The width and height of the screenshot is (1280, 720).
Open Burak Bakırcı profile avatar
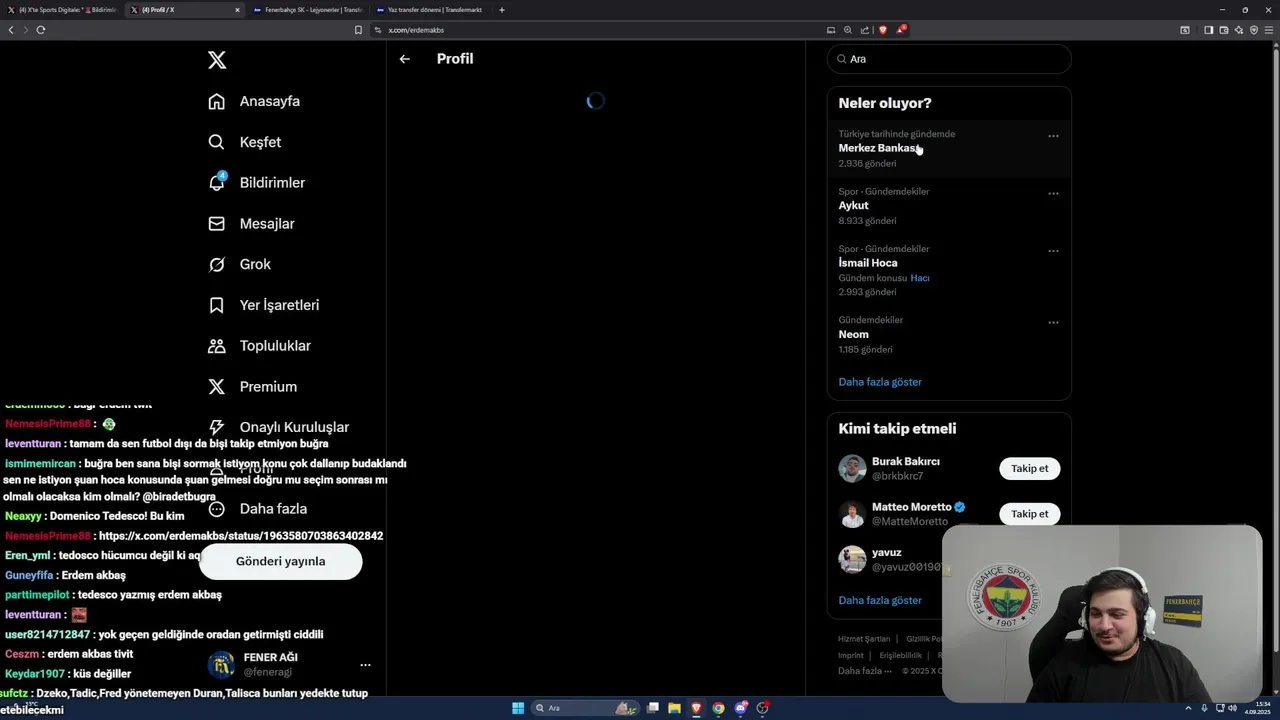point(852,469)
